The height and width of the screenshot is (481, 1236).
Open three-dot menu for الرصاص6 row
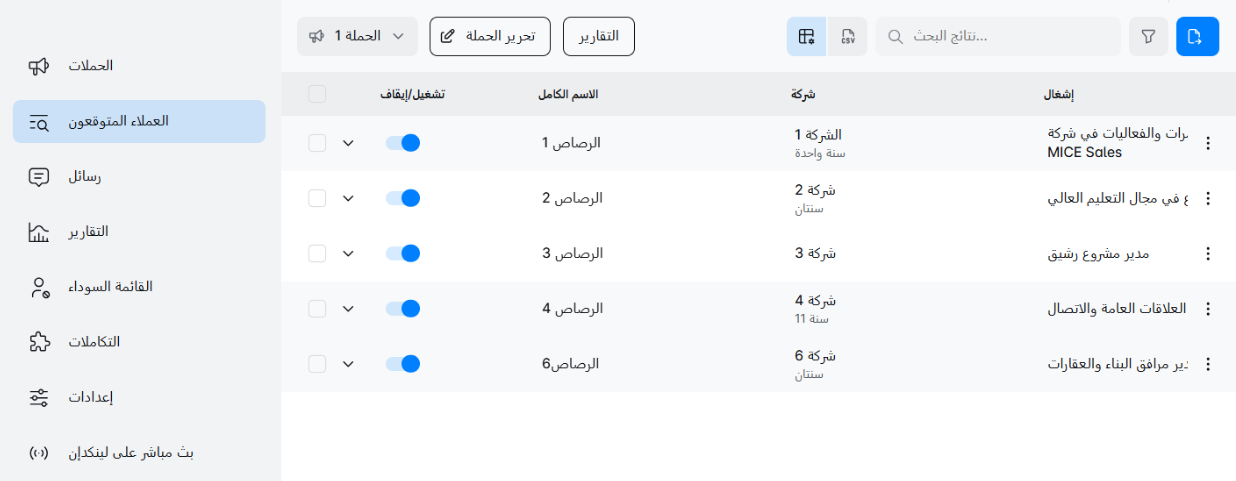1208,364
